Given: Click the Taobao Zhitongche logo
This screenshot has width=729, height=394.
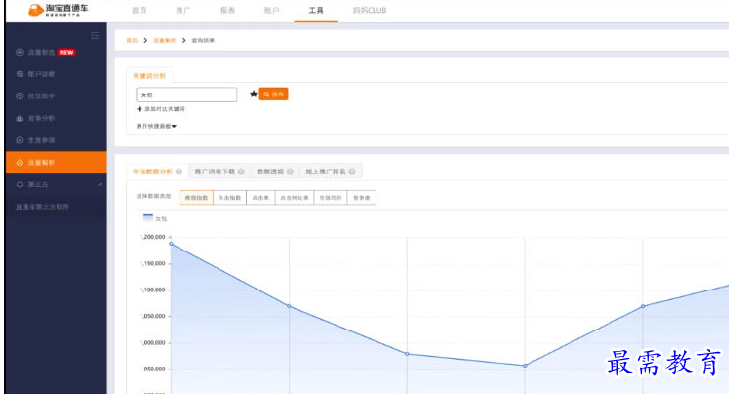Looking at the screenshot, I should tap(58, 10).
